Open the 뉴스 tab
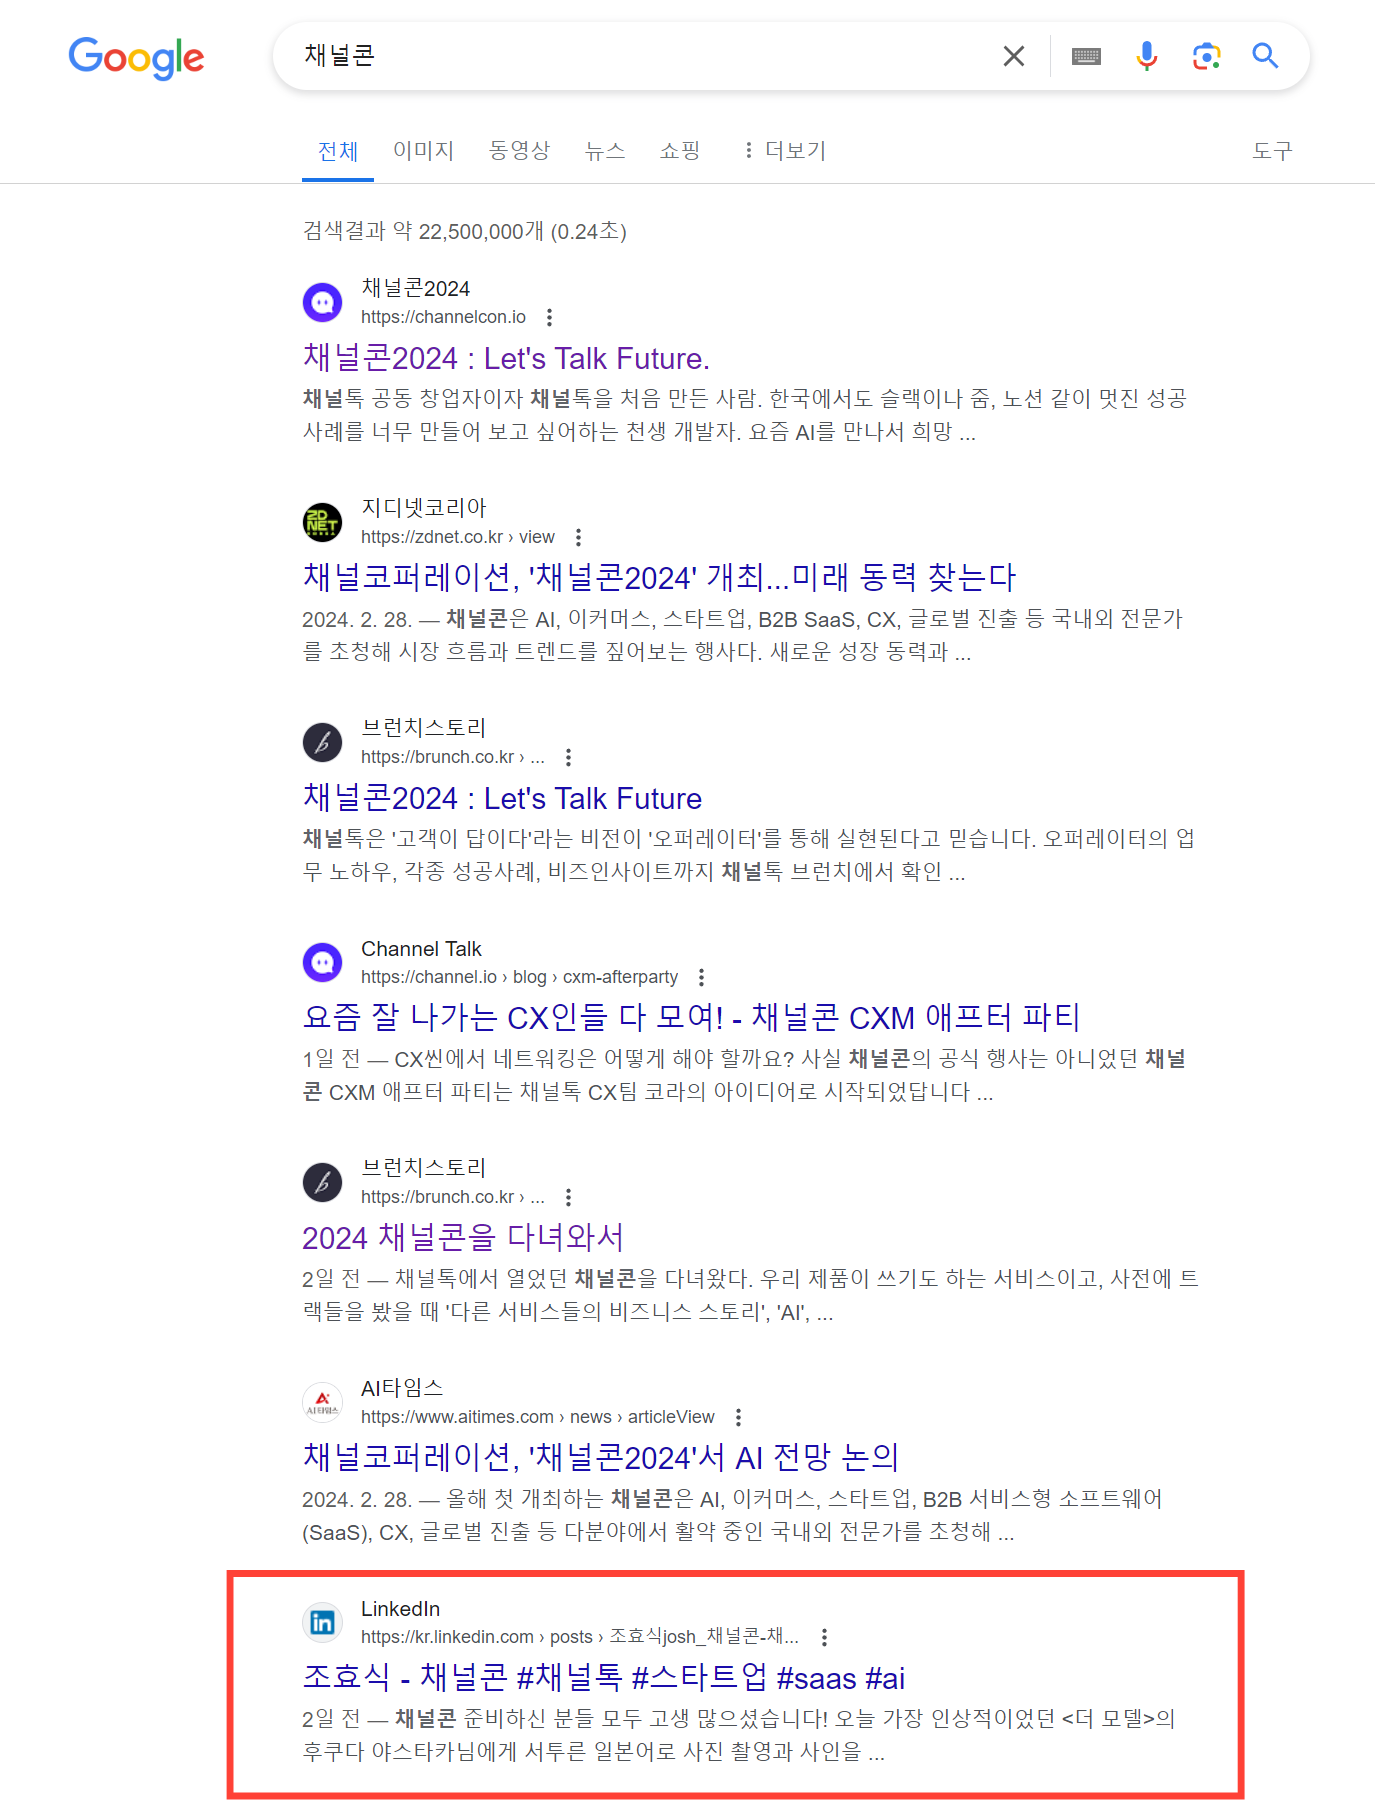 coord(605,151)
